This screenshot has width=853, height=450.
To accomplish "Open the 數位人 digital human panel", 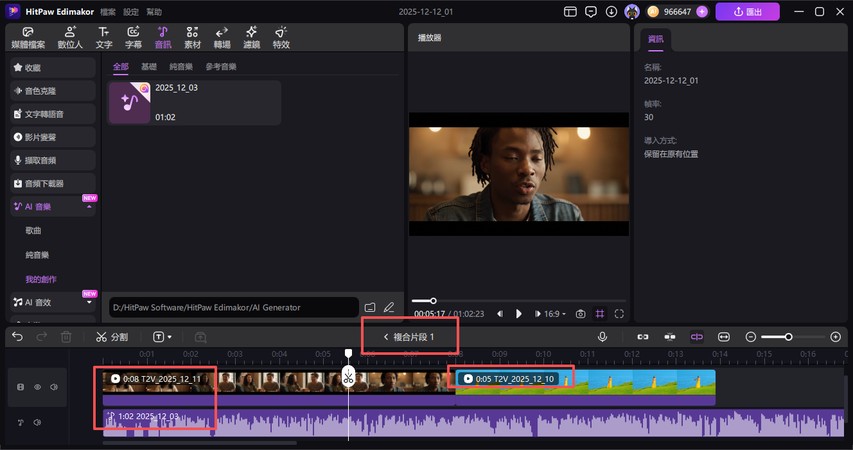I will (x=70, y=38).
